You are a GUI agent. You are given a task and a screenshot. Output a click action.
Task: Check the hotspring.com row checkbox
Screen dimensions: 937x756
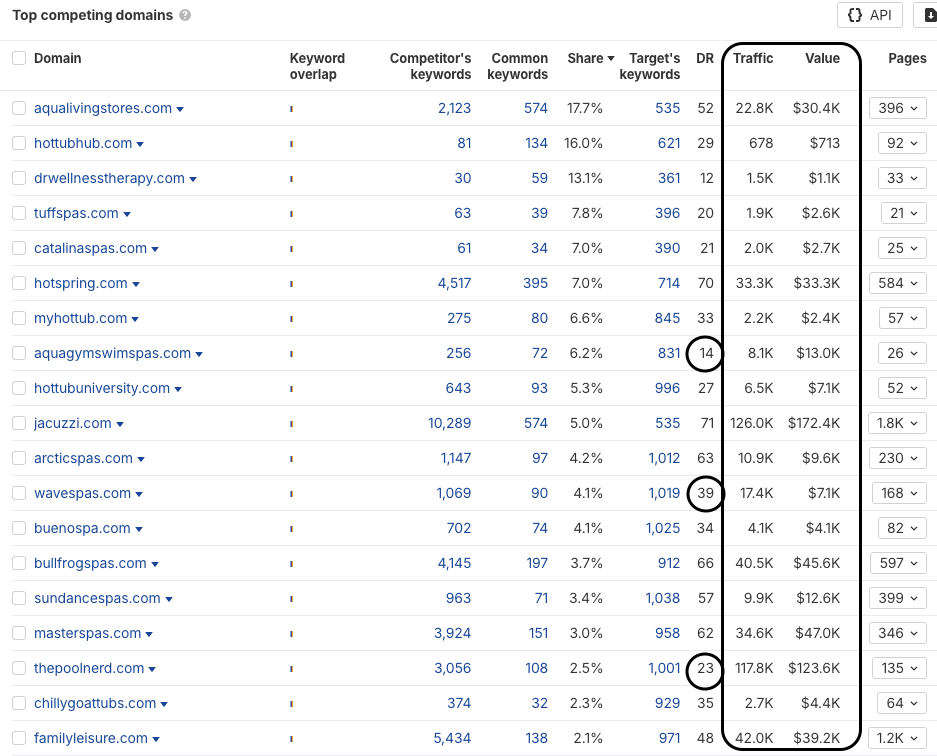coord(19,283)
